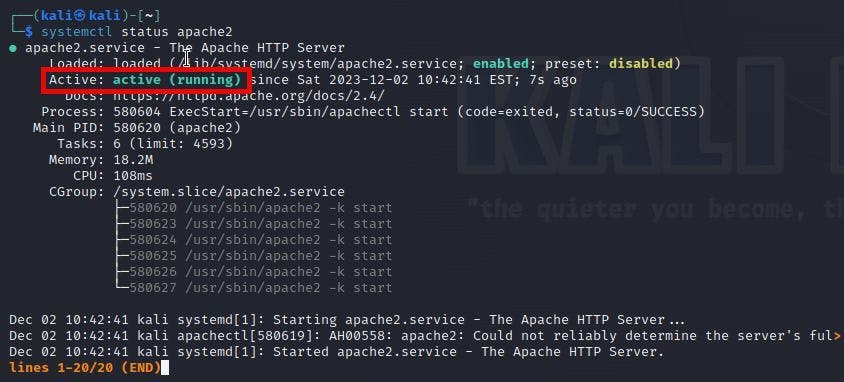Click the green 'enabled' text in Loaded line
Viewport: 844px width, 382px height.
pos(501,64)
